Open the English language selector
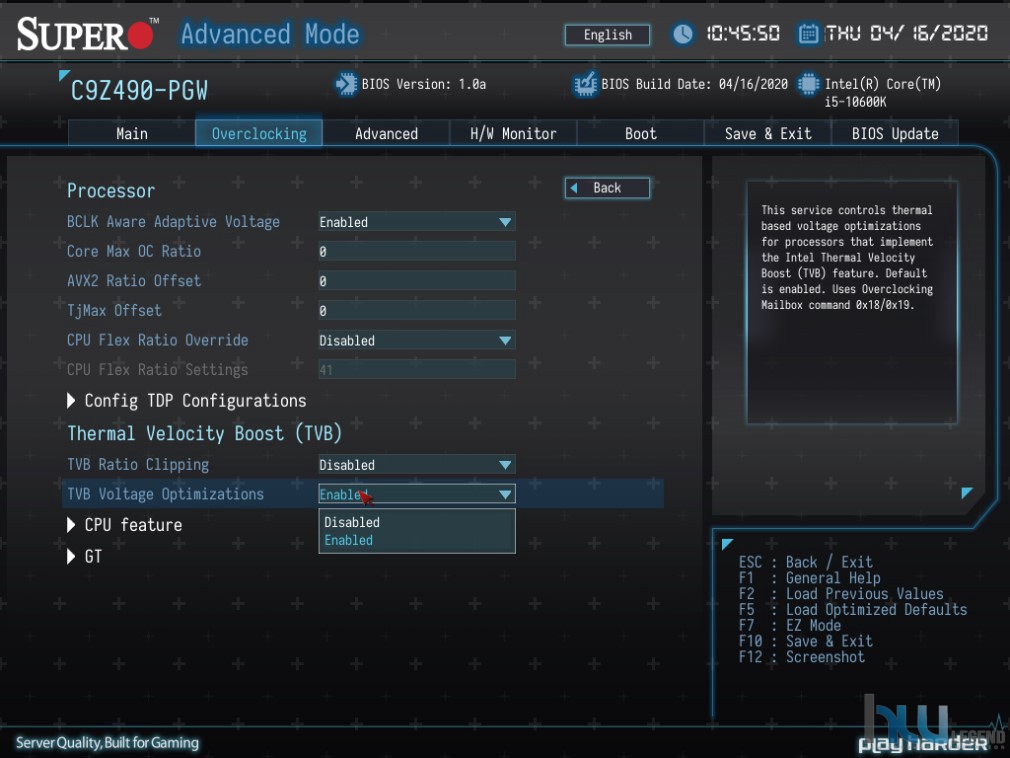This screenshot has height=758, width=1010. pyautogui.click(x=607, y=35)
